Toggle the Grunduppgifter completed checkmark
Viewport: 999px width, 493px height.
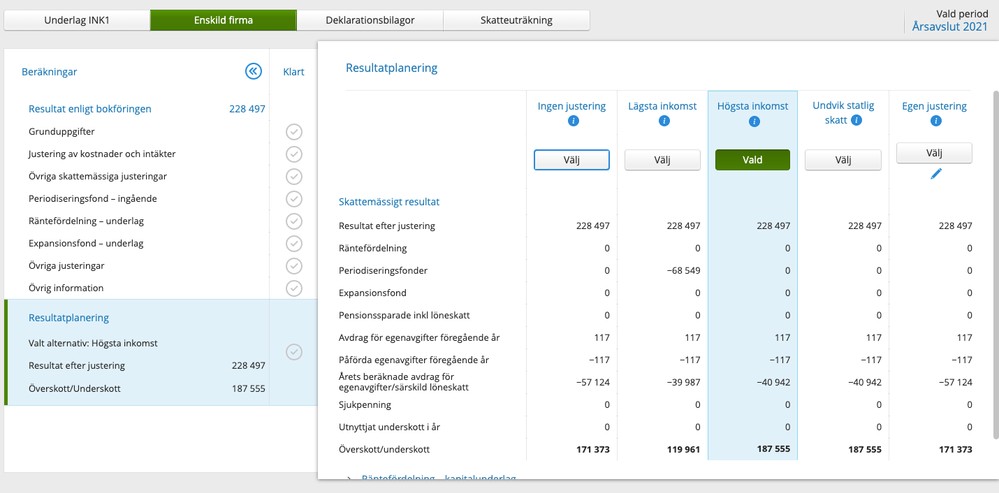pyautogui.click(x=294, y=132)
